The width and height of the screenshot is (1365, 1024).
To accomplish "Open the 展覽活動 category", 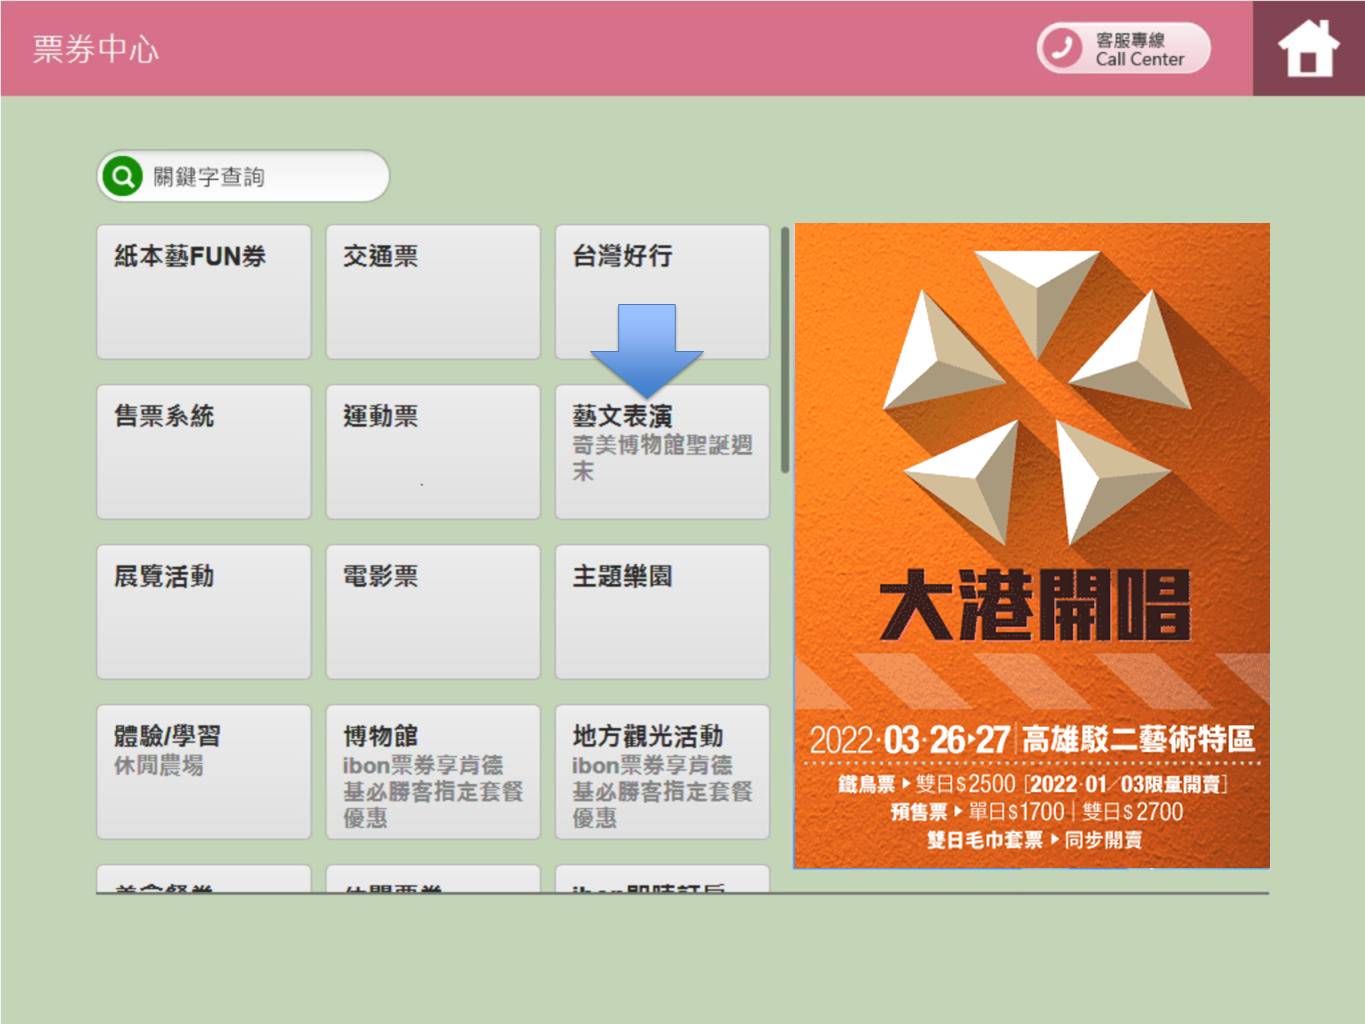I will coord(204,612).
